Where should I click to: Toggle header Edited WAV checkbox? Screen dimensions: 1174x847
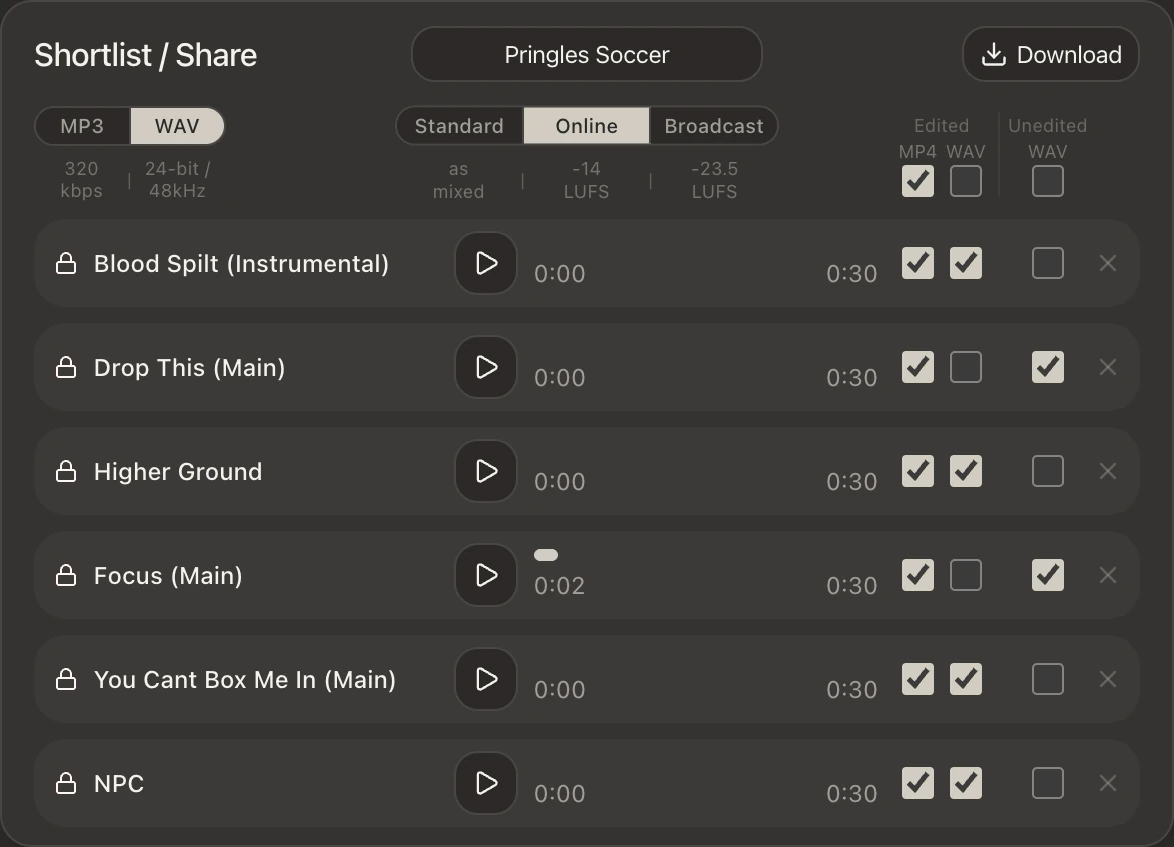[966, 181]
